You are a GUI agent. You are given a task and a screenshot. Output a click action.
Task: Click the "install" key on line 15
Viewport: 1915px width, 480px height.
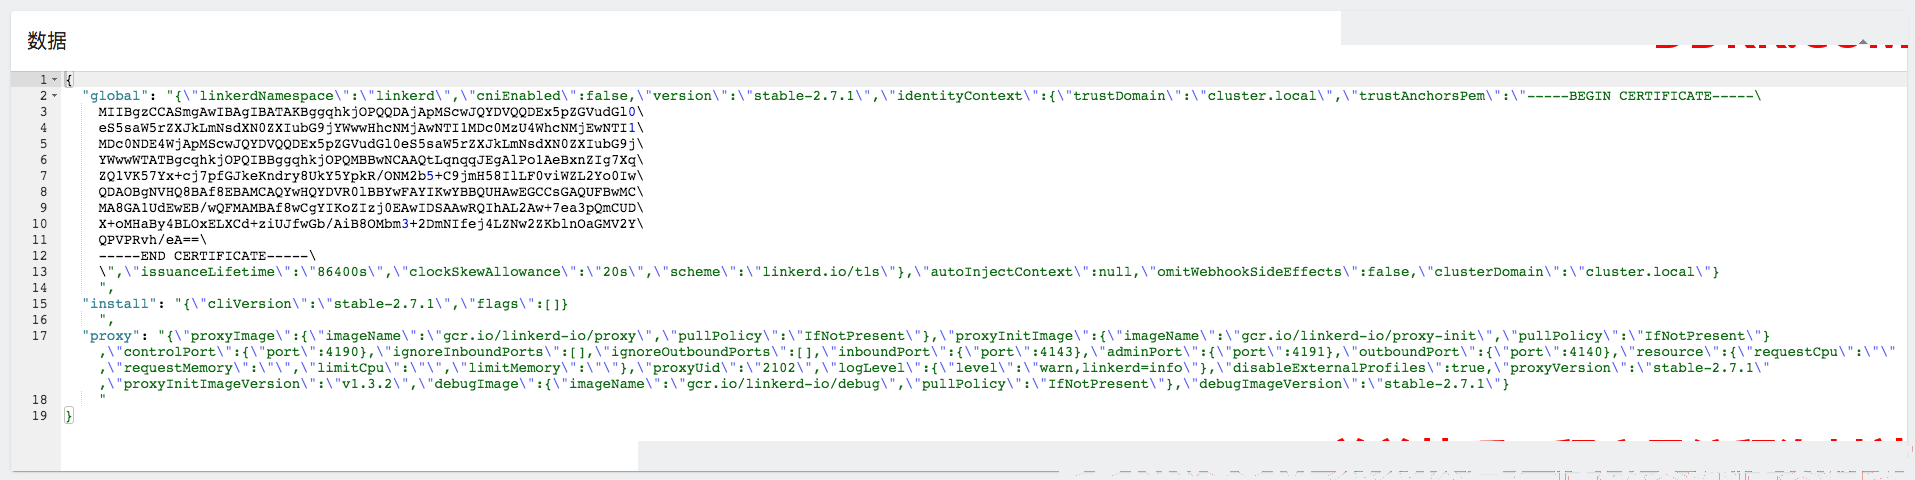[120, 304]
